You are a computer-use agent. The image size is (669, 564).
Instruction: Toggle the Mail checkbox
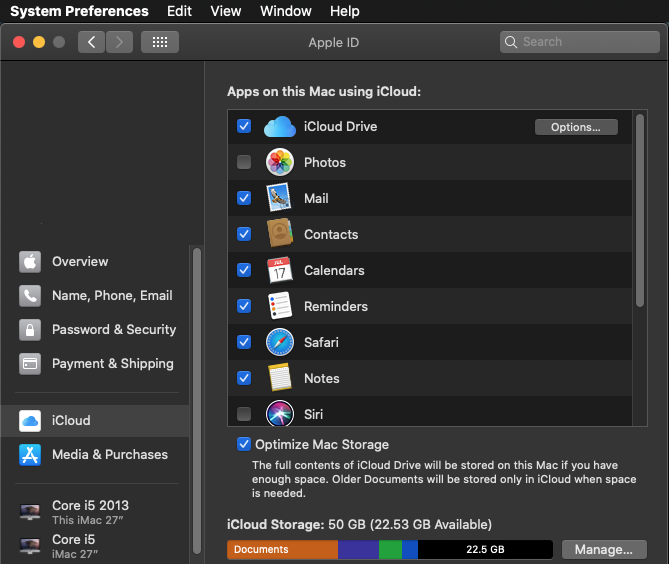(x=244, y=198)
